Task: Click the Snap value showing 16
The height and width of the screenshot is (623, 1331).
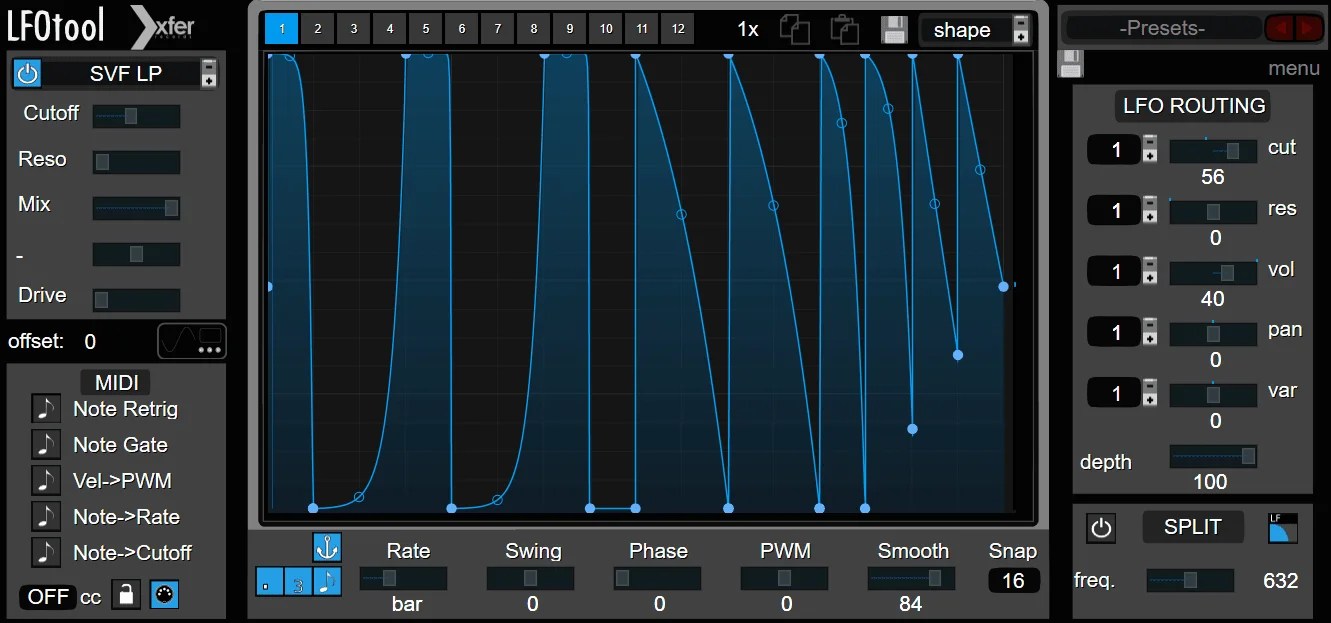Action: tap(1014, 580)
